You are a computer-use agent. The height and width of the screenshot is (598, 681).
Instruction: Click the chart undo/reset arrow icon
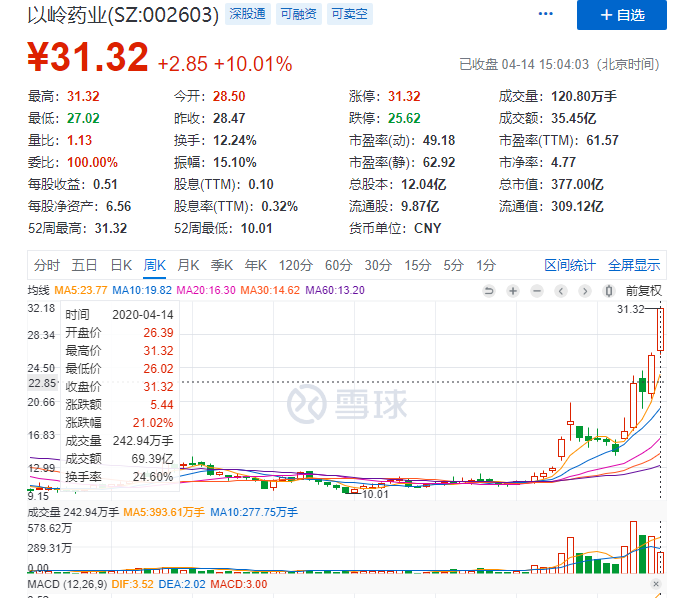(489, 291)
